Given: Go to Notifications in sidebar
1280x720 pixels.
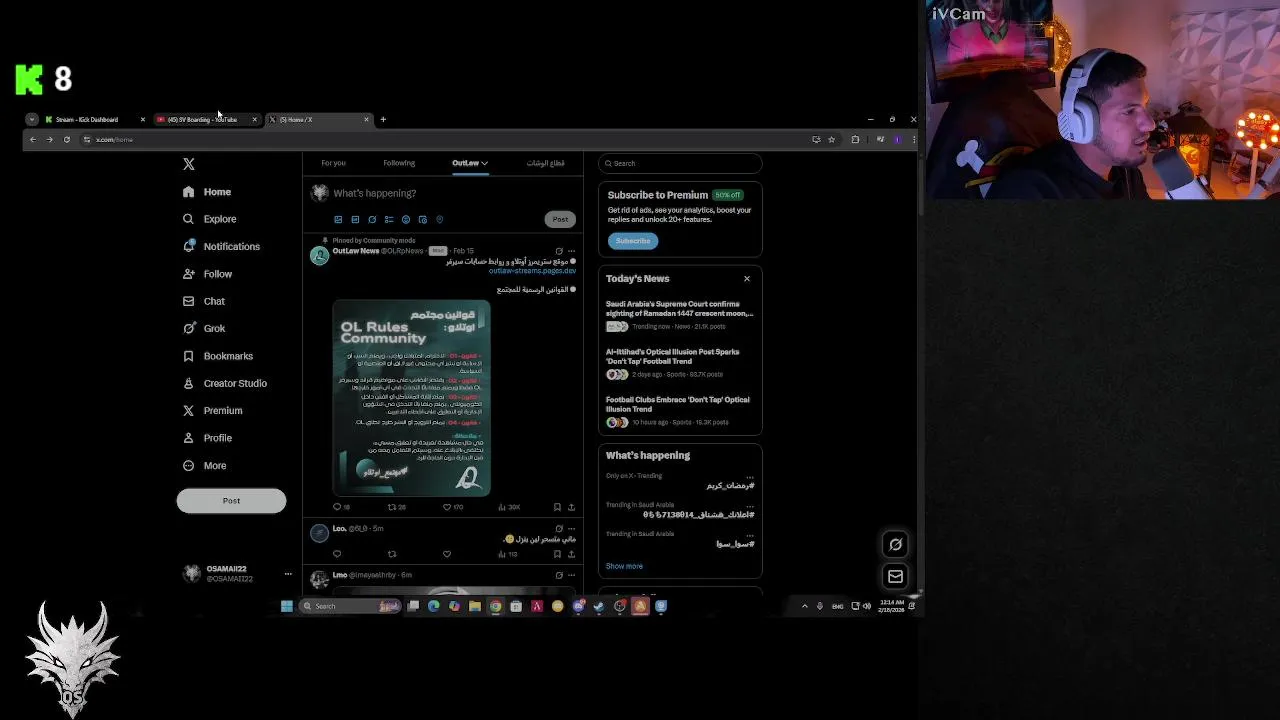Looking at the screenshot, I should point(221,246).
